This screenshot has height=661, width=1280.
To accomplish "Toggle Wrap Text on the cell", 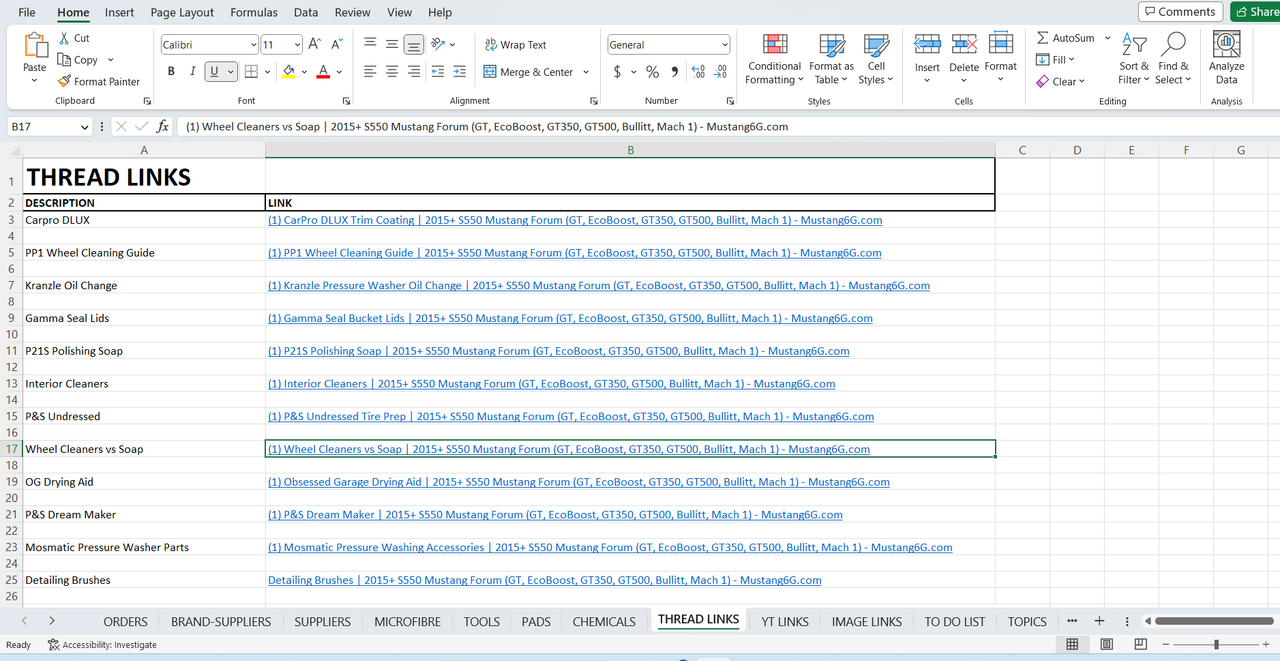I will click(516, 45).
